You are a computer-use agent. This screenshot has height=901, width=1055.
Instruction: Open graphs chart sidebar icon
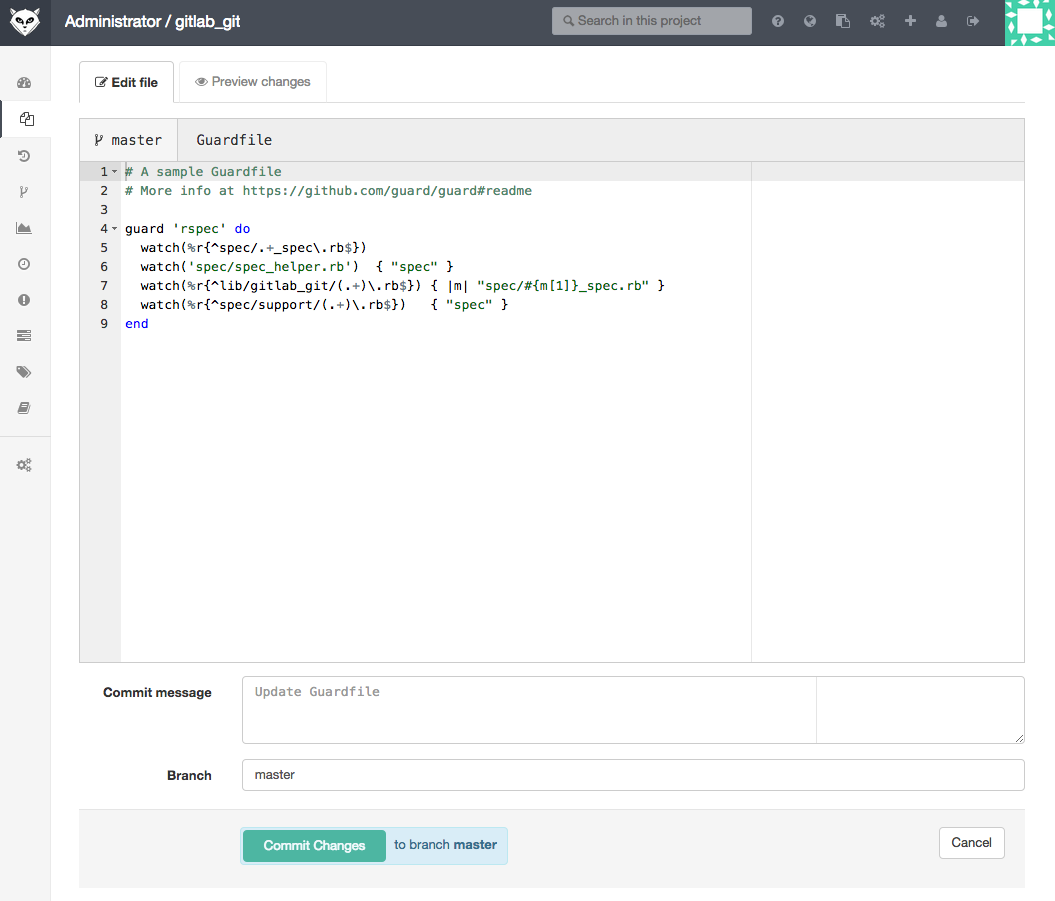(x=24, y=228)
